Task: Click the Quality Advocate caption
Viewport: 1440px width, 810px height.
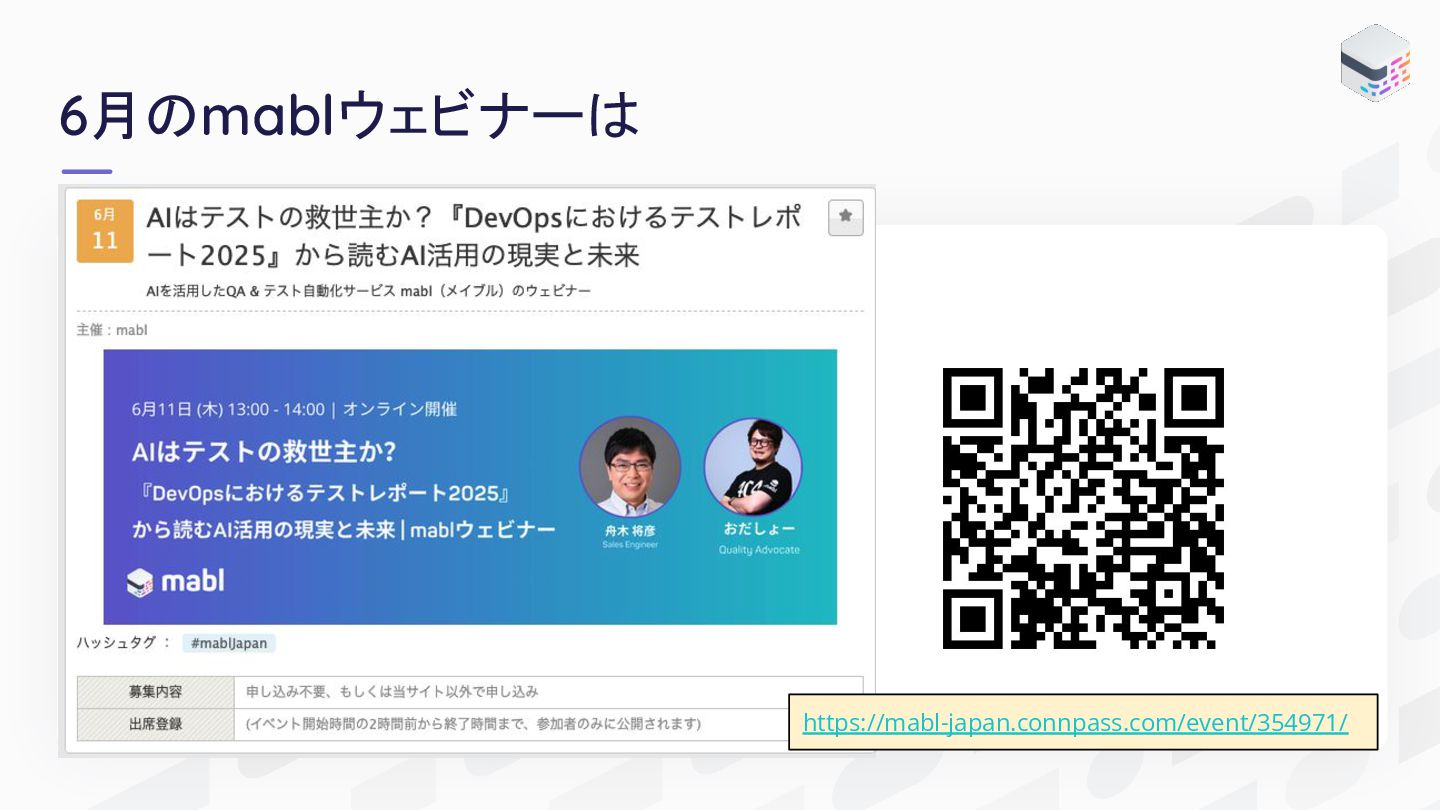Action: coord(759,550)
